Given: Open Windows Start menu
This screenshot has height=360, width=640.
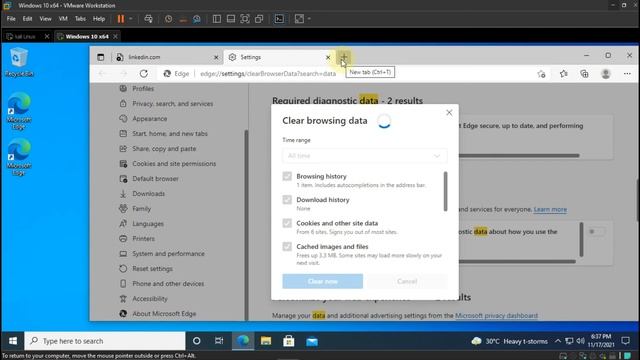Looking at the screenshot, I should [13, 341].
